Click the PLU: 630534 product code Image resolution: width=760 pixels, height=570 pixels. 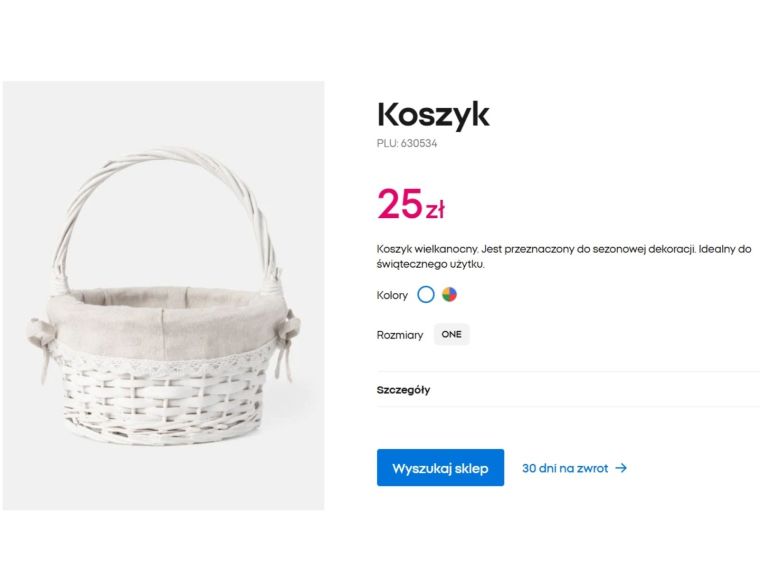pyautogui.click(x=407, y=143)
